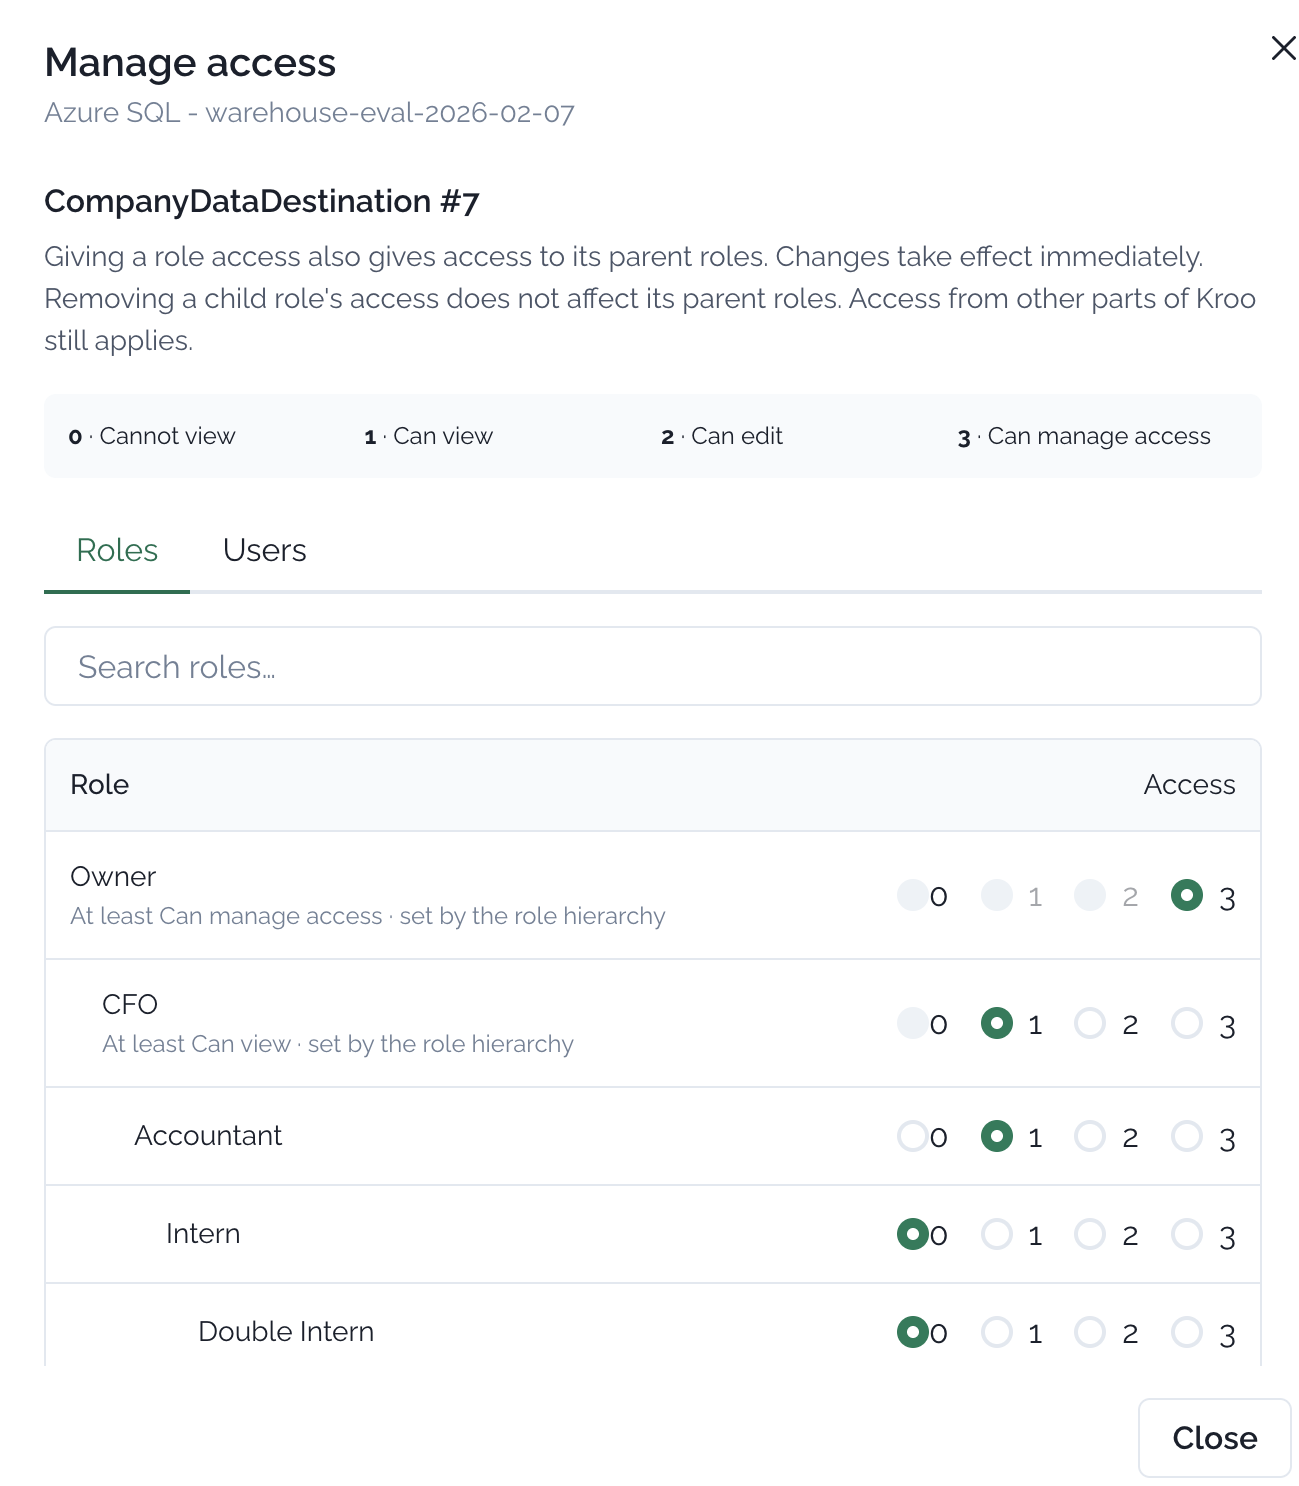Pick level 3 for Double Intern
The height and width of the screenshot is (1486, 1299).
pyautogui.click(x=1187, y=1332)
